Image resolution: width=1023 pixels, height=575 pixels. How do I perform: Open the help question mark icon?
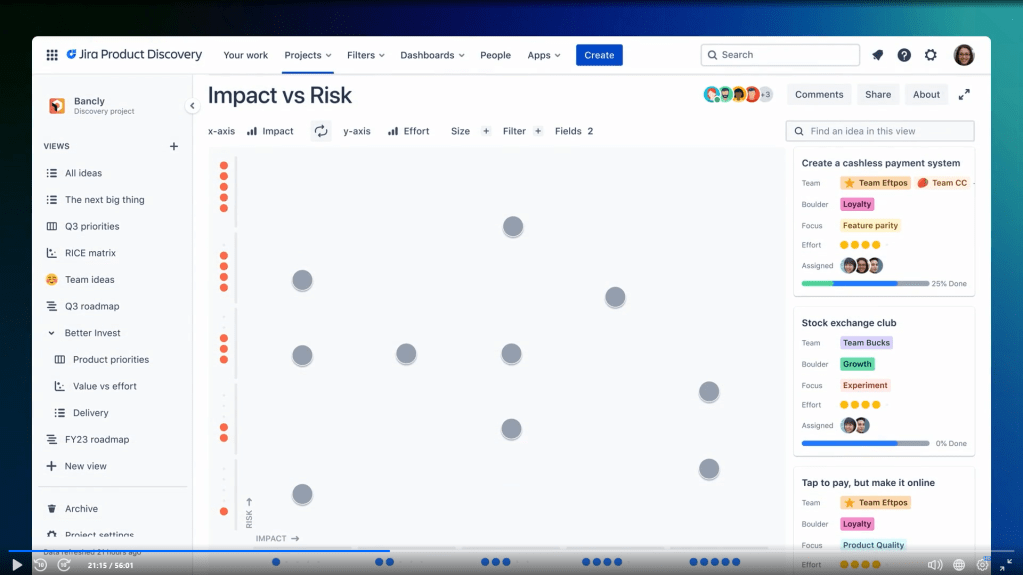[x=904, y=55]
